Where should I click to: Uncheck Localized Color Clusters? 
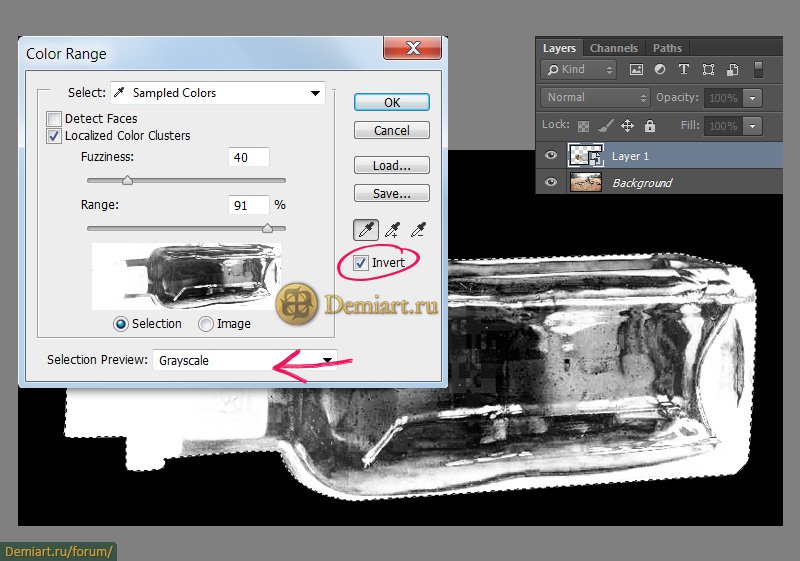click(x=54, y=136)
